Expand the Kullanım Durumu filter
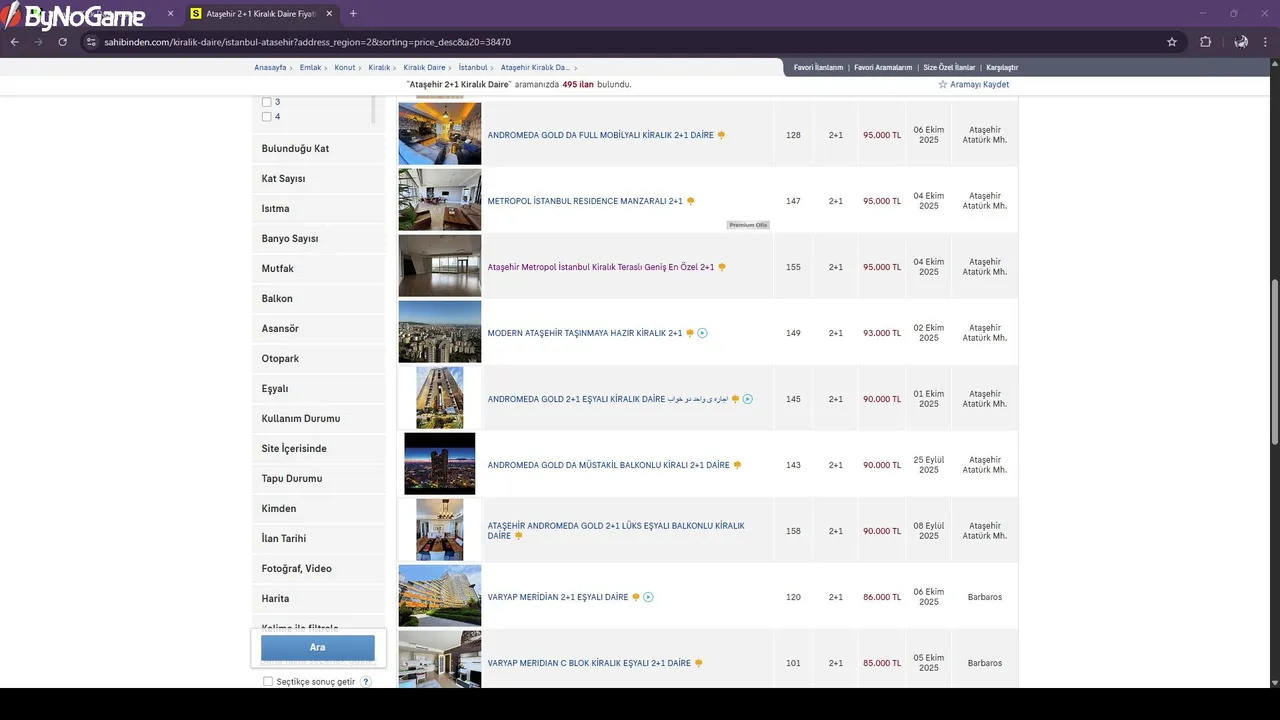 pos(318,419)
